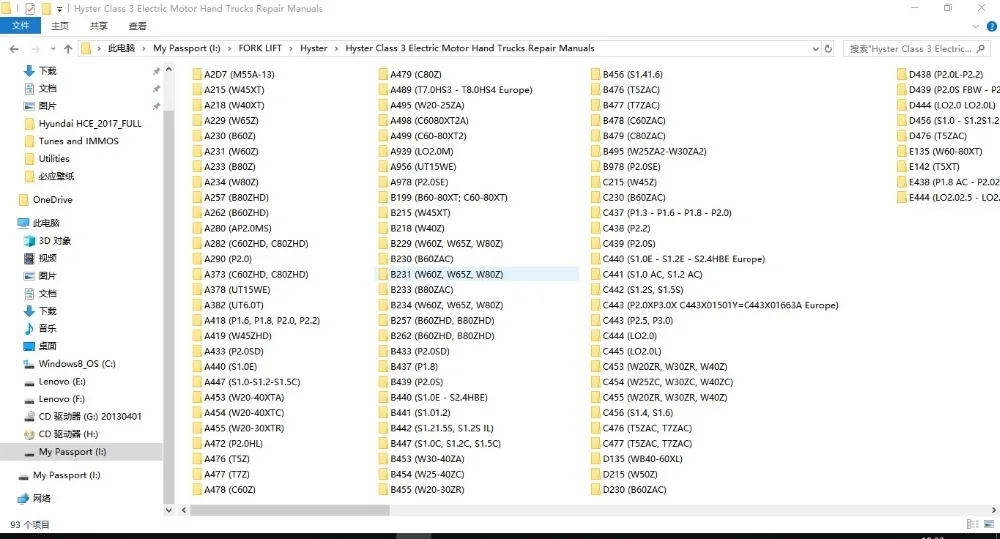Select folder A2D7 (M55A-13)
The width and height of the screenshot is (1000, 539).
pos(233,75)
